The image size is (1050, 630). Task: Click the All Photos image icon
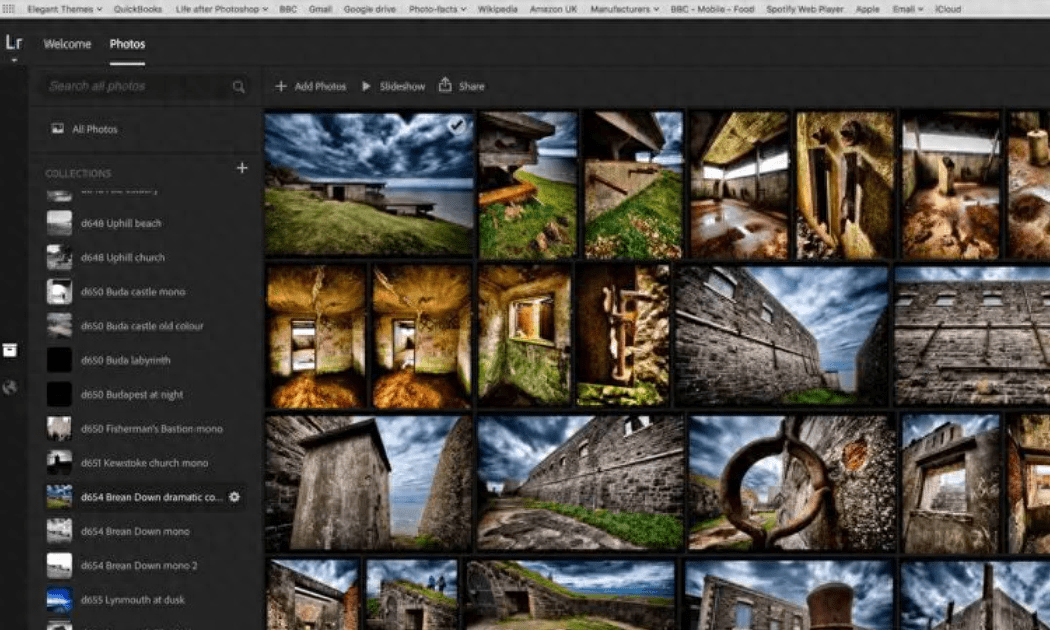57,129
